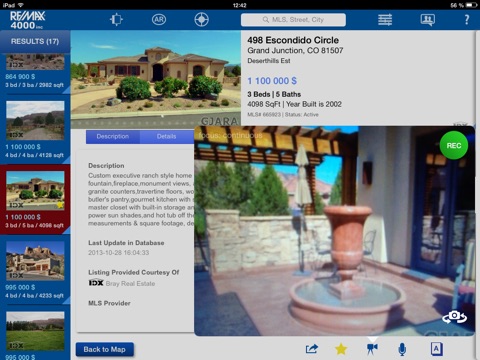Tap the AR augmented reality icon
This screenshot has width=480, height=360.
click(x=159, y=20)
